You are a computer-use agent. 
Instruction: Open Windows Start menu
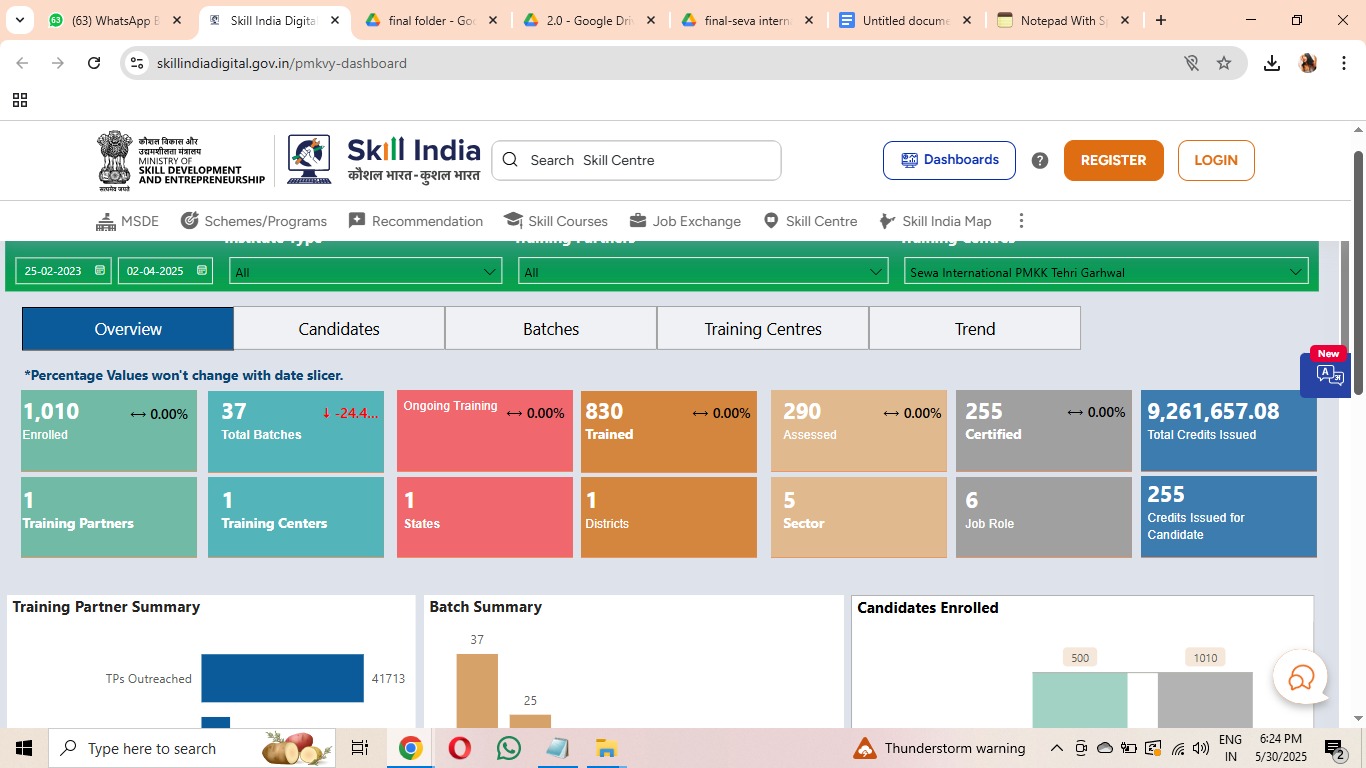pos(23,748)
